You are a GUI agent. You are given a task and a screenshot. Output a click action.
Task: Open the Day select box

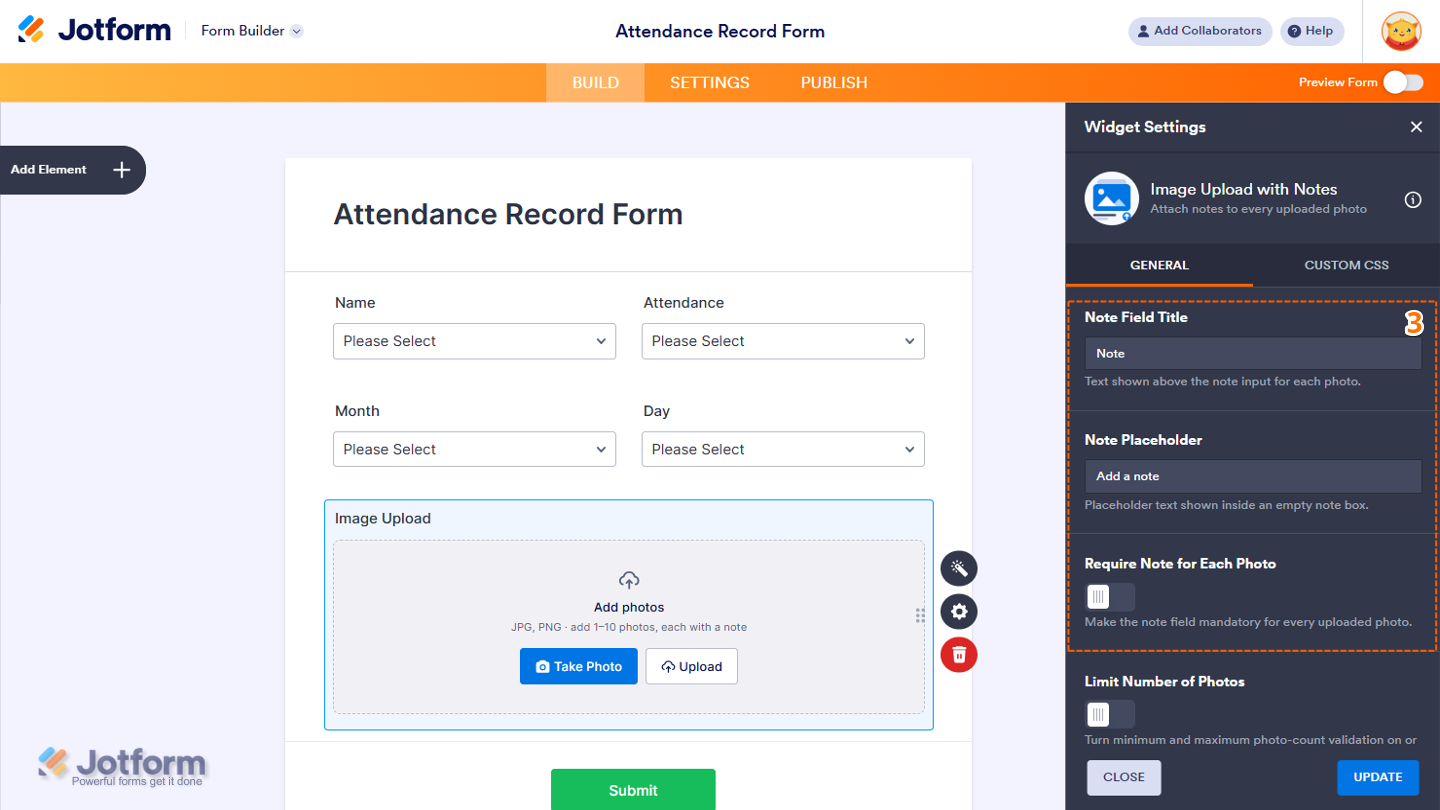(x=783, y=449)
